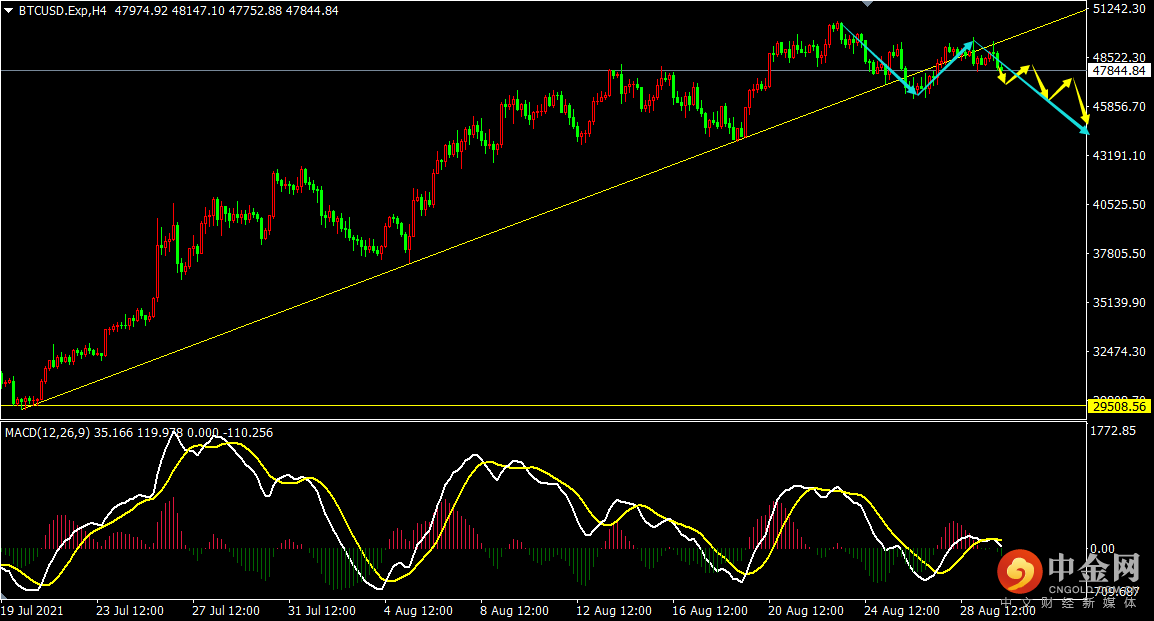Screen dimensions: 1154x621
Task: Click the yellow 29508.56 price tag
Action: [x=1119, y=406]
